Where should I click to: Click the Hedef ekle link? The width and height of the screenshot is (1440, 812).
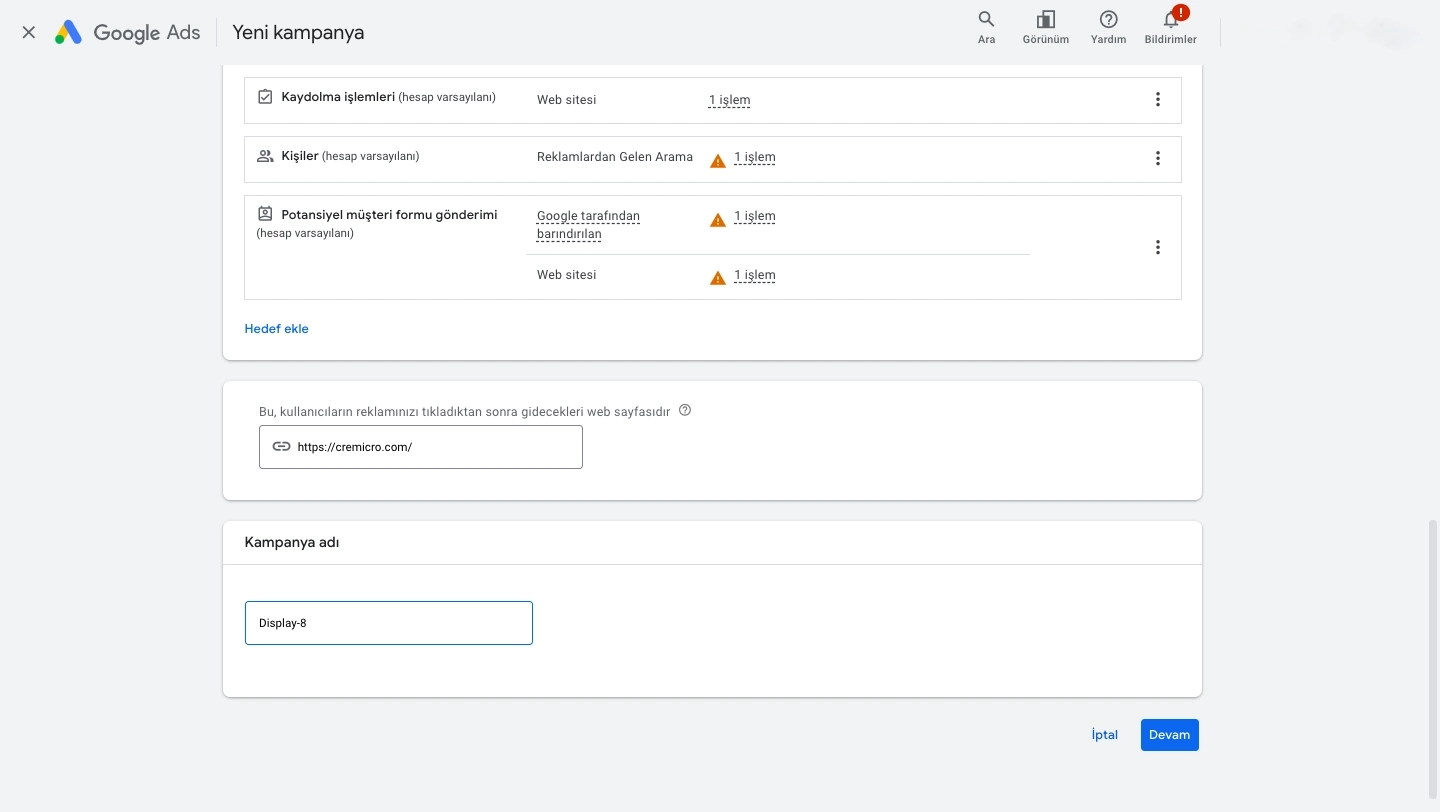coord(277,329)
